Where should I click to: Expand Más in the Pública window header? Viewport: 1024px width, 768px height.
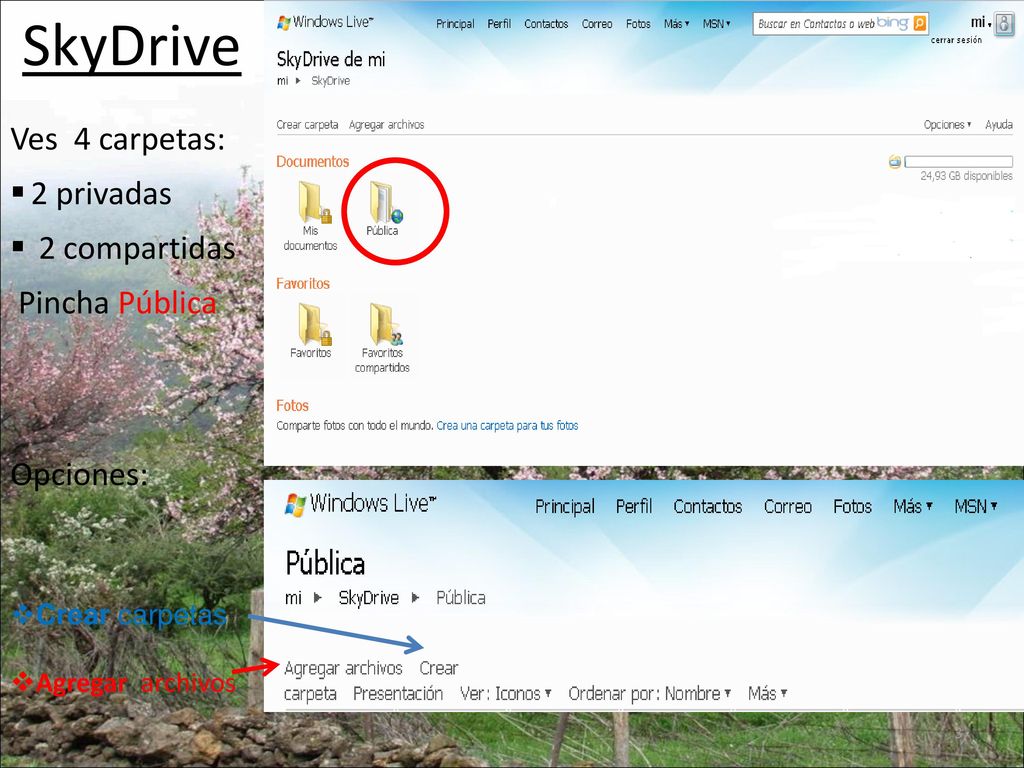(913, 506)
